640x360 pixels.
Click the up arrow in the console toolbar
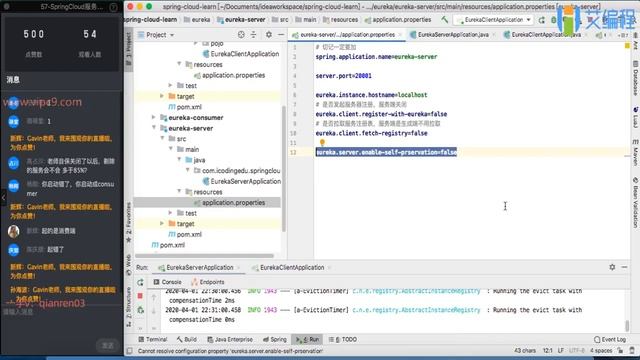[154, 298]
